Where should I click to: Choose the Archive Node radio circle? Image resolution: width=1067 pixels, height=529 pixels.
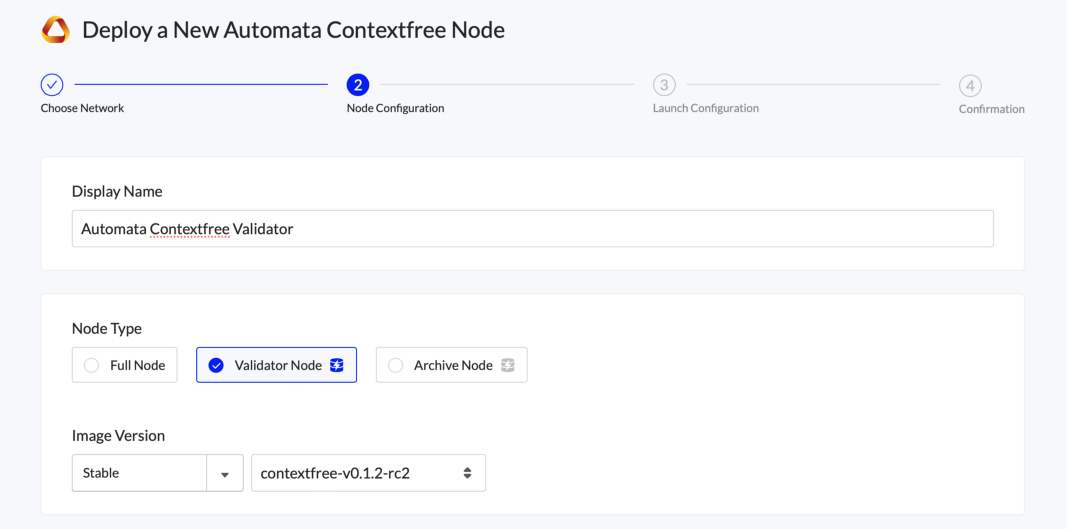click(396, 365)
